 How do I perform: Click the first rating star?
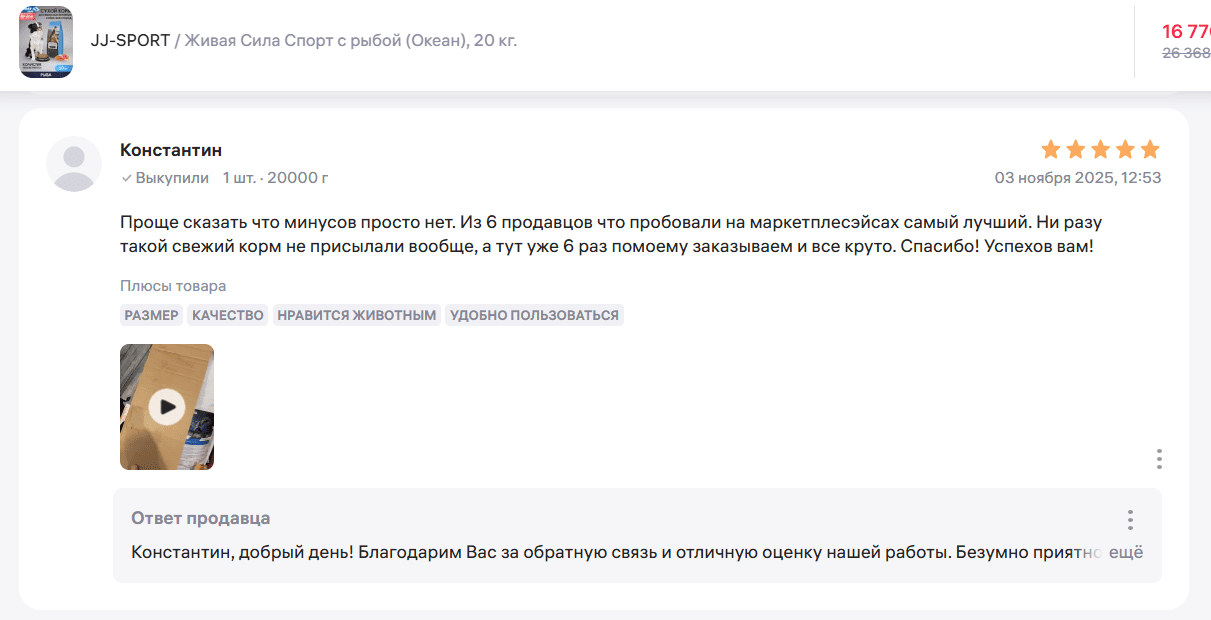point(1051,150)
